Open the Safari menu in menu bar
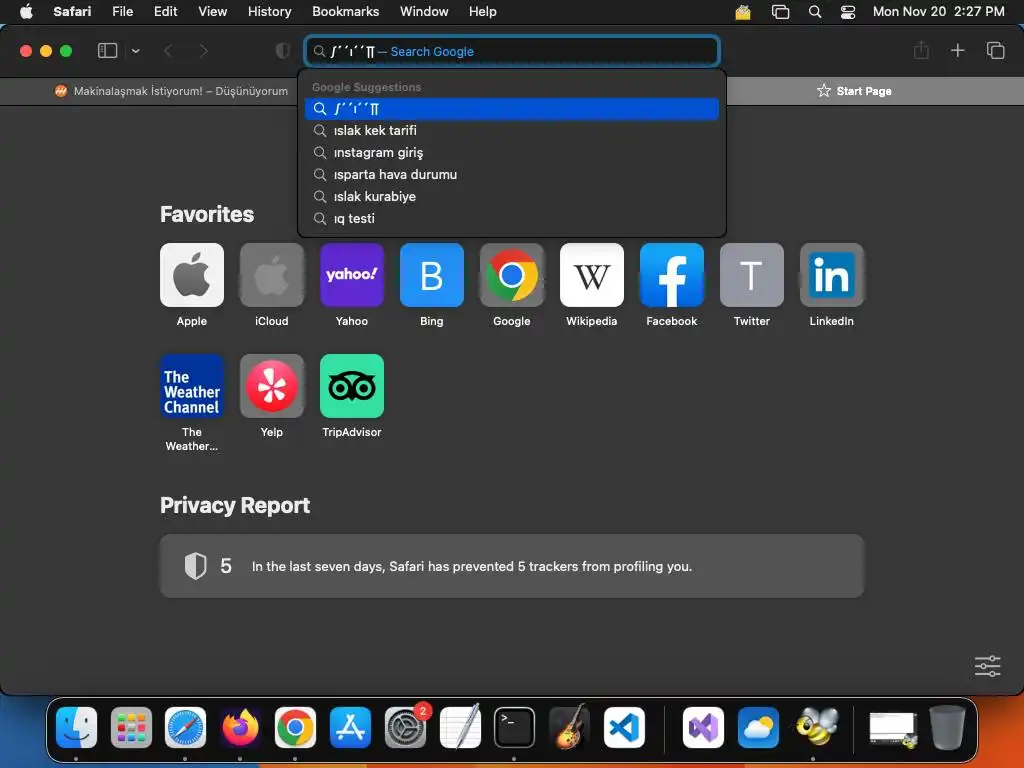The image size is (1024, 768). point(72,12)
